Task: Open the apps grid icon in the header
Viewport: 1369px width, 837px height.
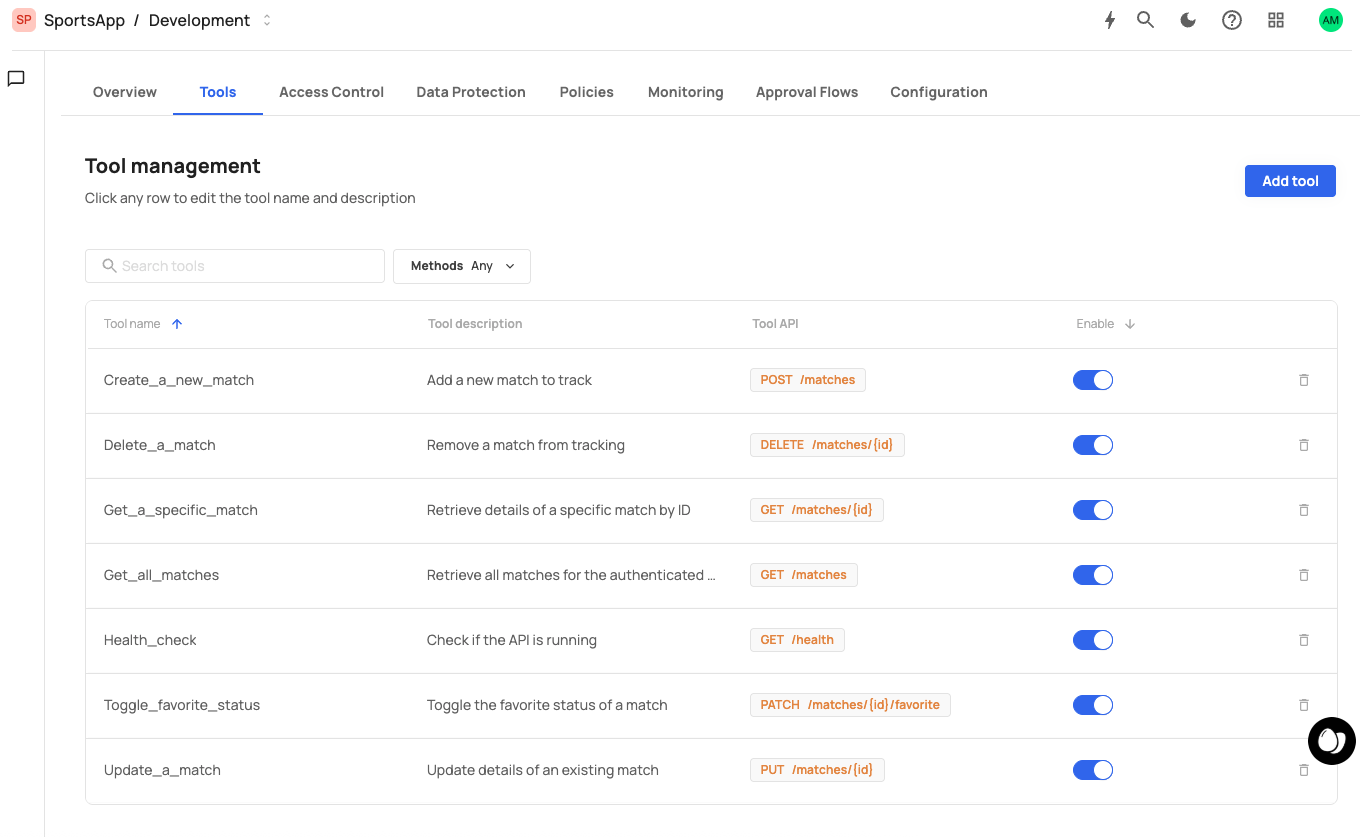Action: coord(1275,19)
